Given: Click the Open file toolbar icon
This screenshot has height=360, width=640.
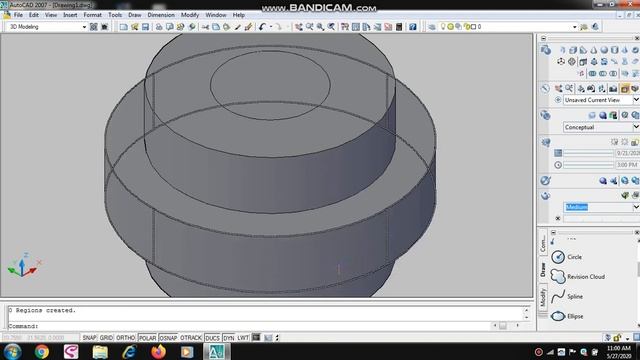Looking at the screenshot, I should pos(135,27).
